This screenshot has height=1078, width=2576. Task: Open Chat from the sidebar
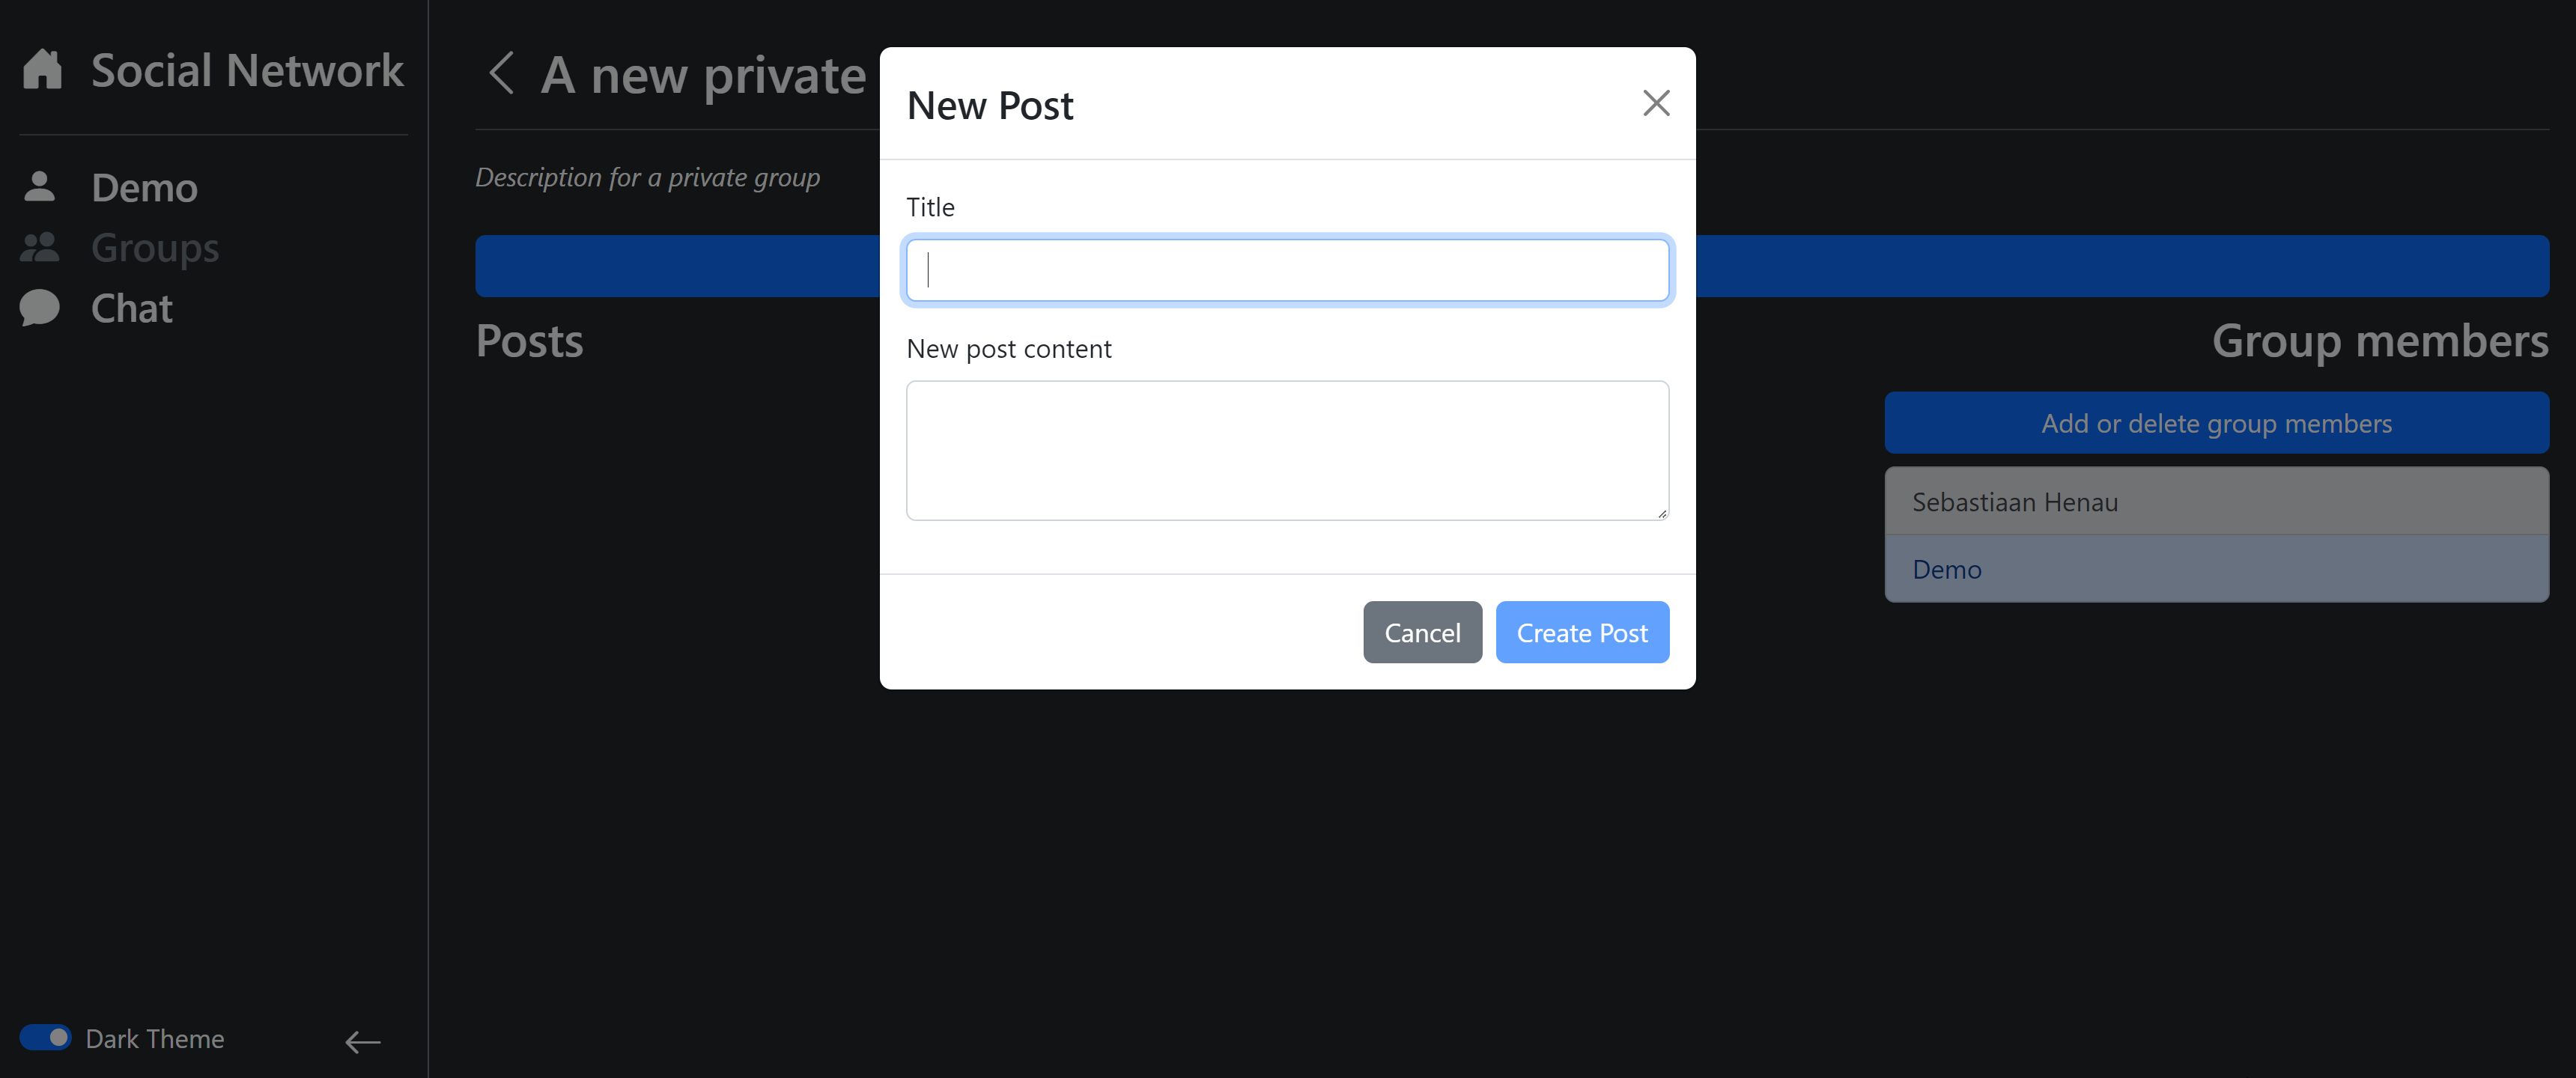132,308
